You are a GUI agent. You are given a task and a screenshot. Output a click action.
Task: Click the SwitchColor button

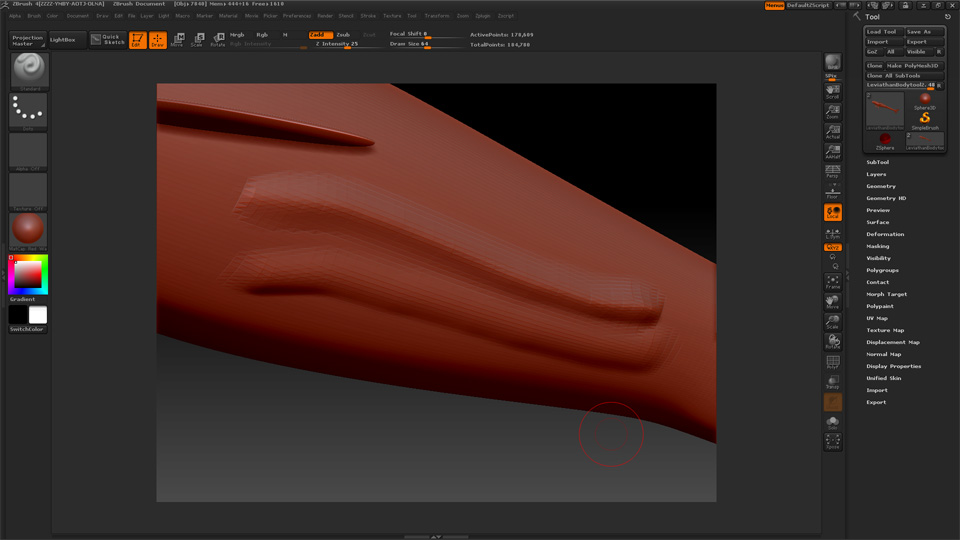(28, 329)
